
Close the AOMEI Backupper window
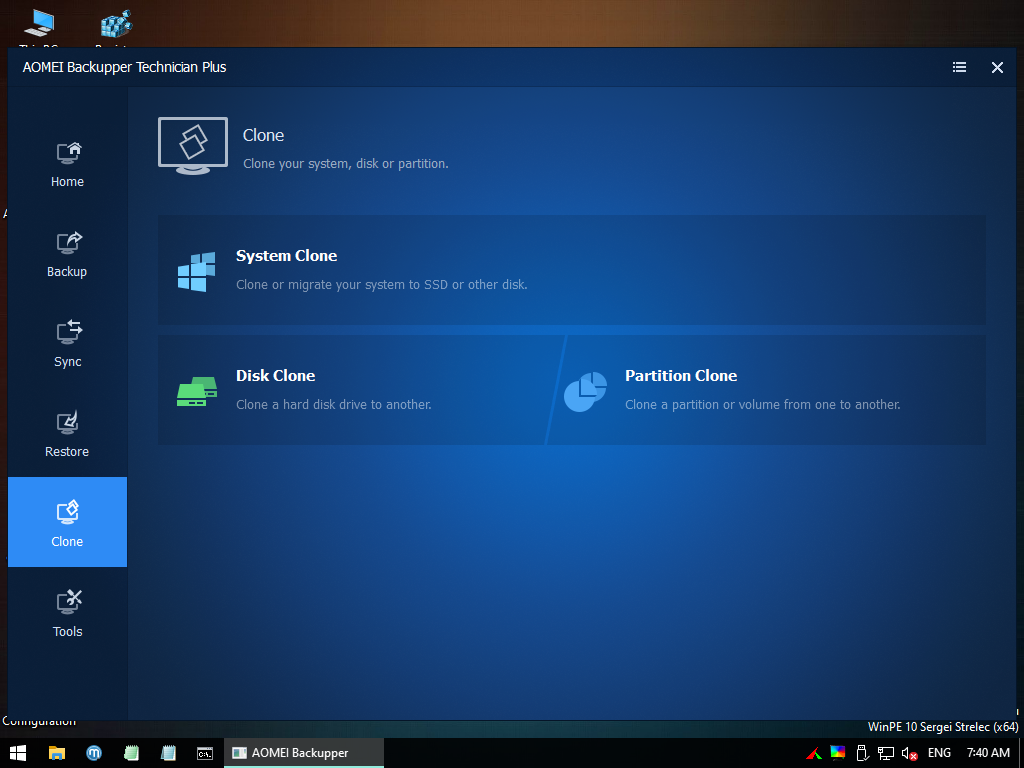(997, 67)
